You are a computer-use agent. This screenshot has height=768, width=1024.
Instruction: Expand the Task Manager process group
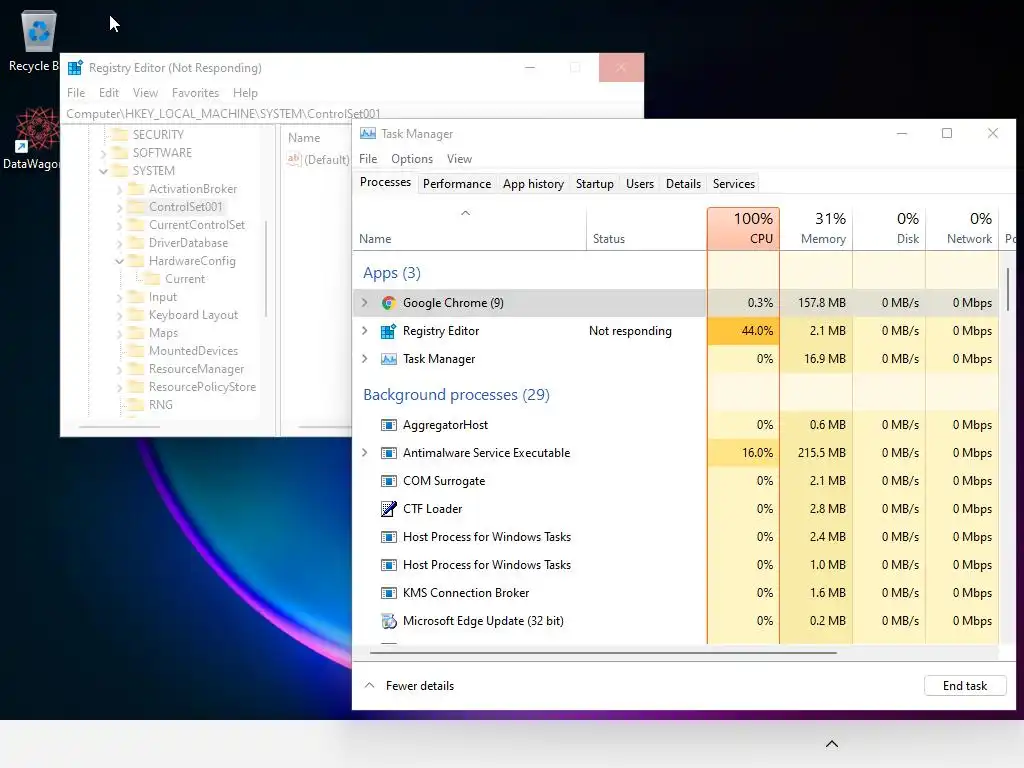click(x=365, y=359)
